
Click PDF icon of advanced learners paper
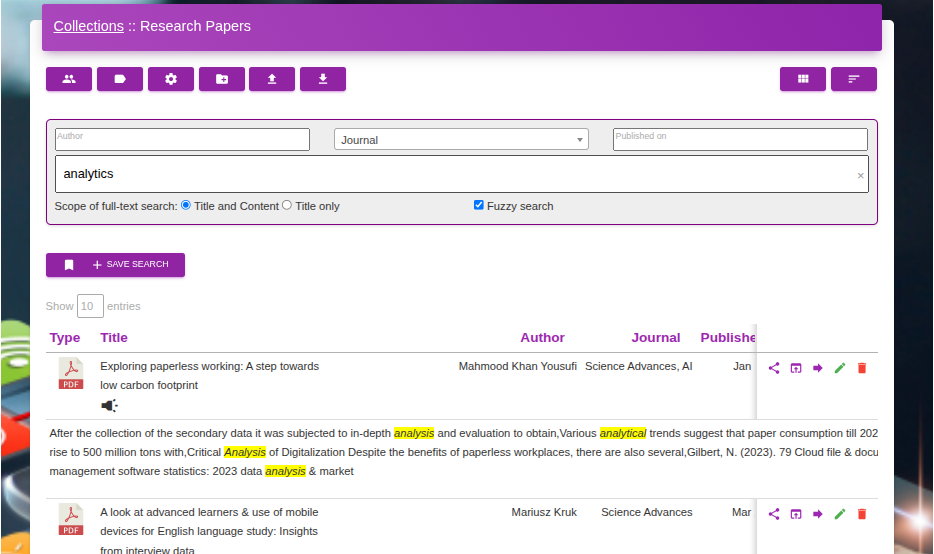pos(71,519)
